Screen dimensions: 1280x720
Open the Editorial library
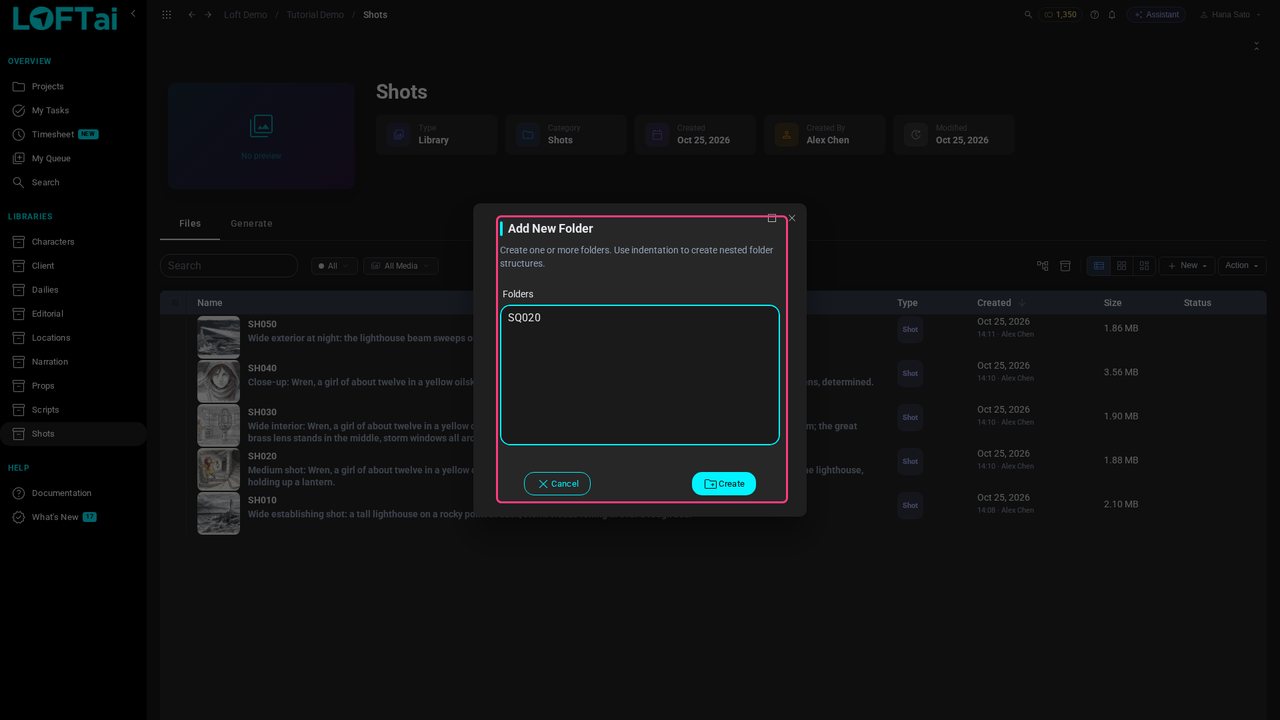[73, 314]
